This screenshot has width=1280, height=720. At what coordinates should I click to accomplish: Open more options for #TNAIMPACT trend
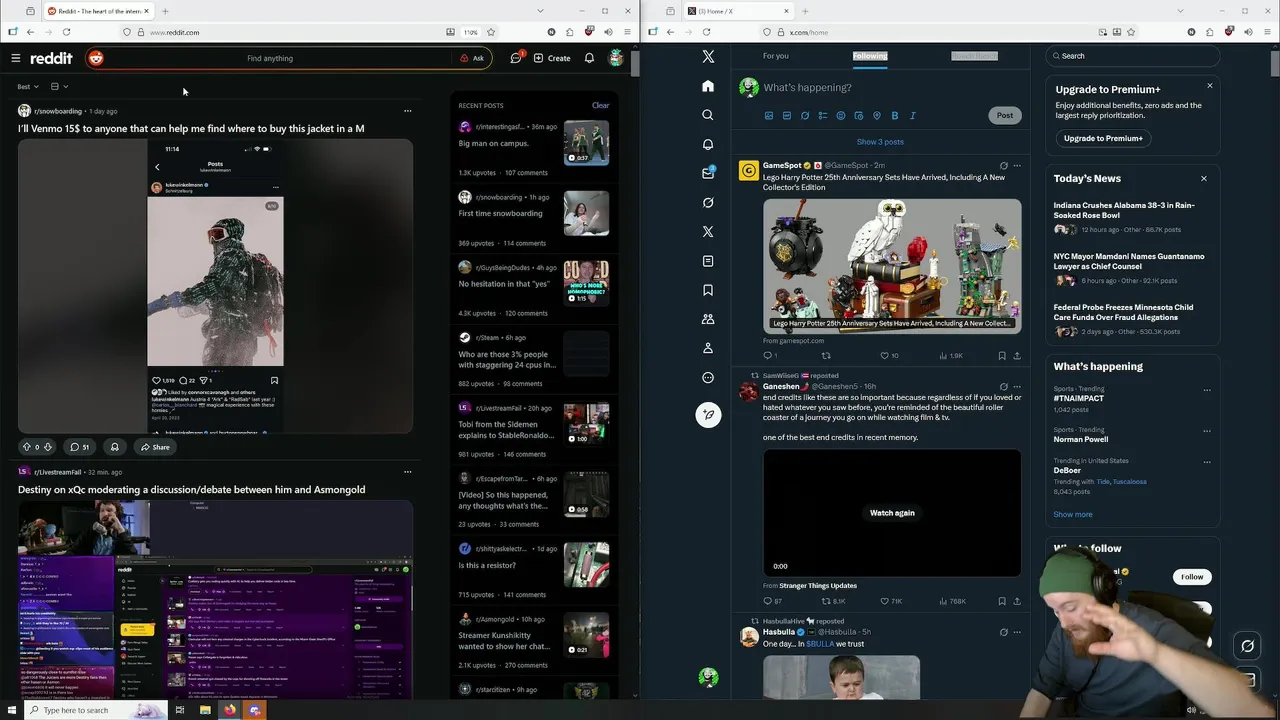(x=1207, y=390)
